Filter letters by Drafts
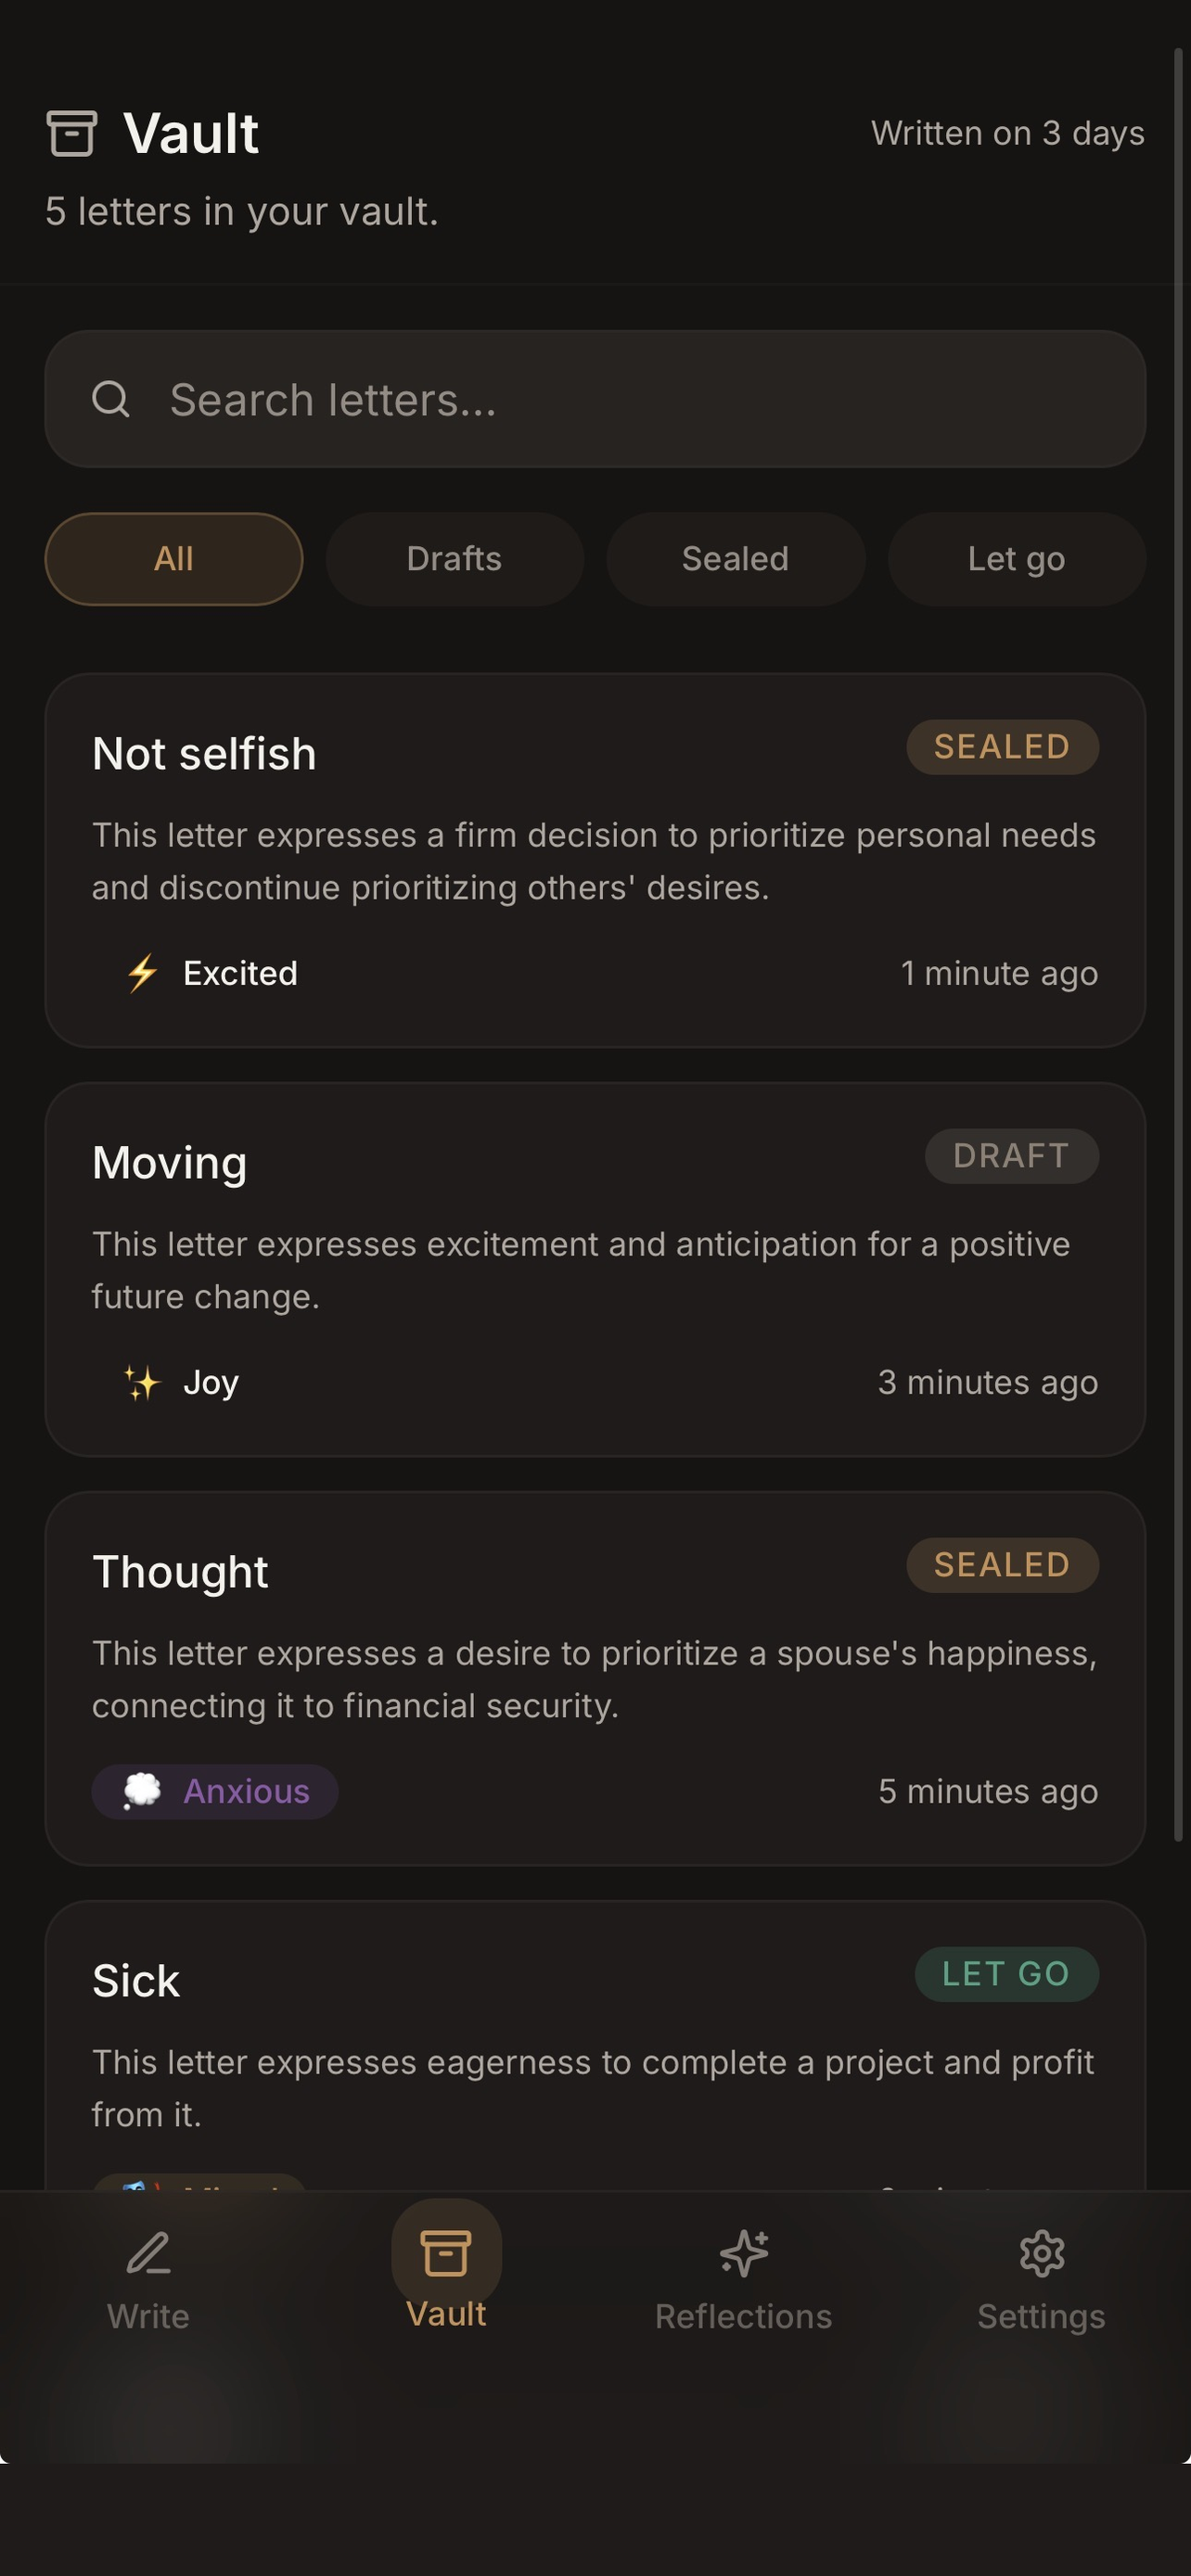 (x=454, y=559)
